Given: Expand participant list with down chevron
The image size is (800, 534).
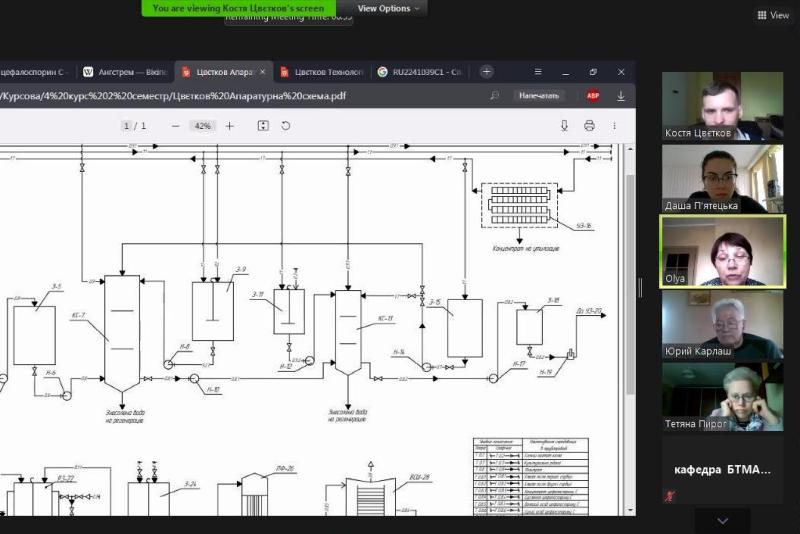Looking at the screenshot, I should 722,520.
